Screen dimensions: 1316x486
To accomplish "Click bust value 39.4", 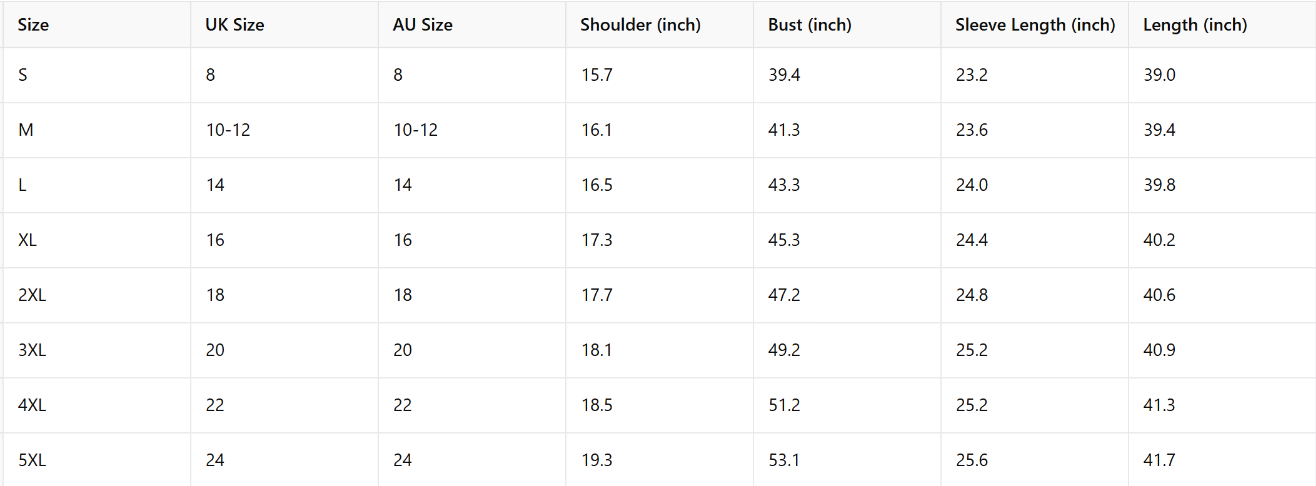I will [x=784, y=75].
